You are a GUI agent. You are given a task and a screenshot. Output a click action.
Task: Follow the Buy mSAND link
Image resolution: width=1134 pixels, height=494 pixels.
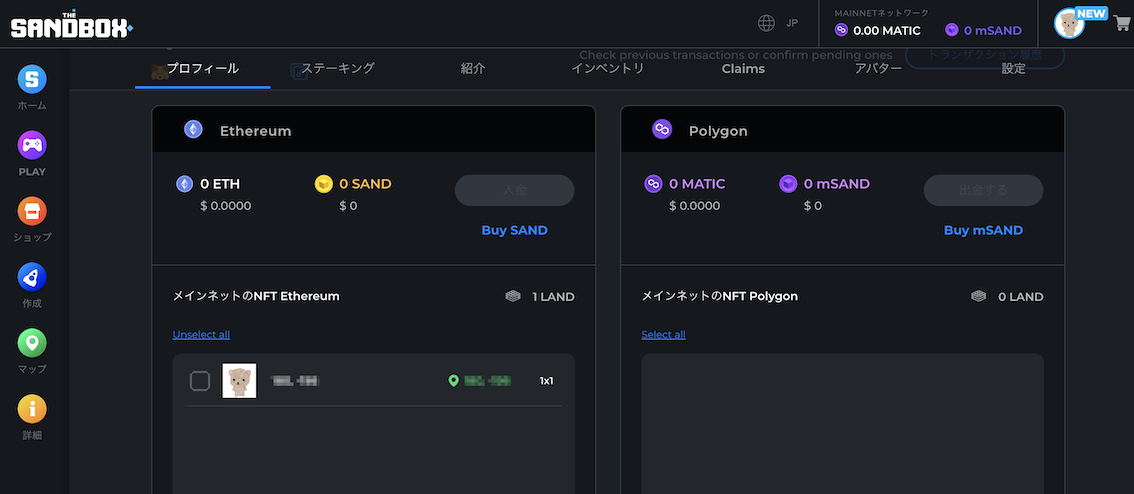983,230
